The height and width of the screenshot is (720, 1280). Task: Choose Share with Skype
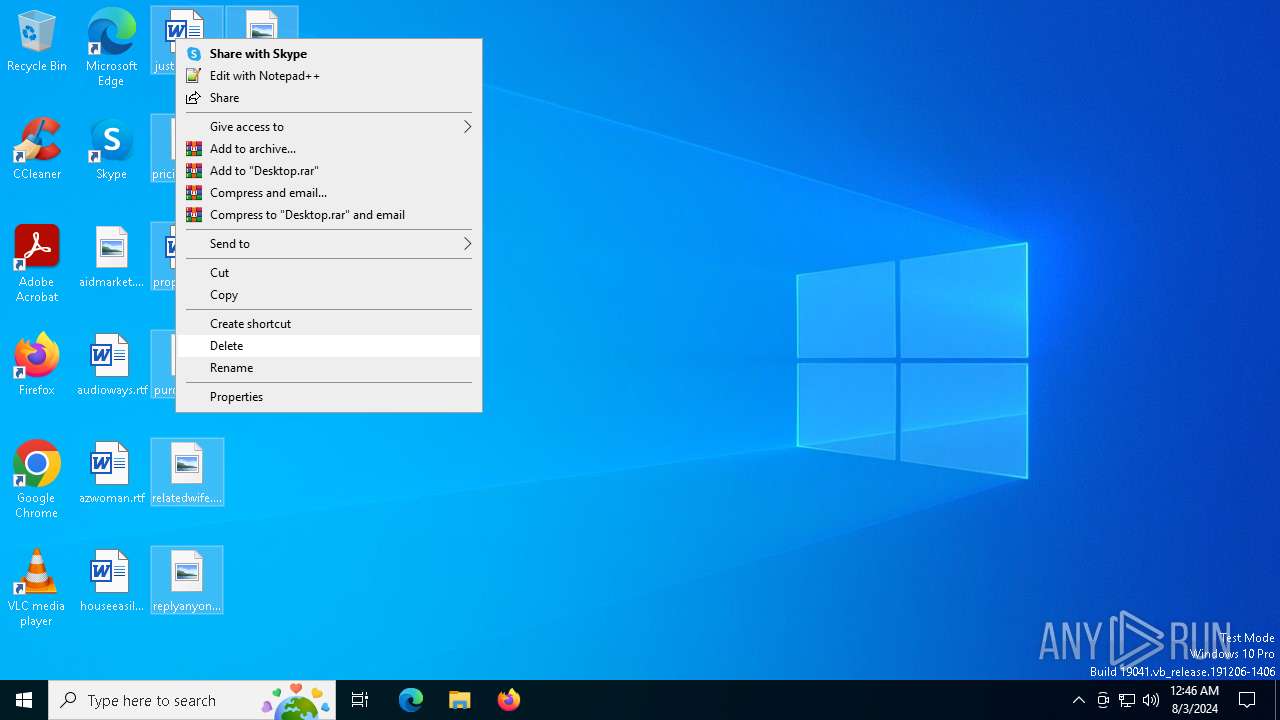point(329,54)
